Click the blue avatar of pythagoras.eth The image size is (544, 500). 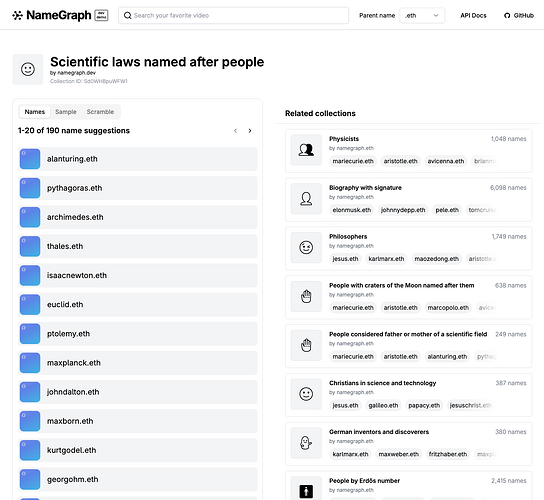click(x=30, y=188)
